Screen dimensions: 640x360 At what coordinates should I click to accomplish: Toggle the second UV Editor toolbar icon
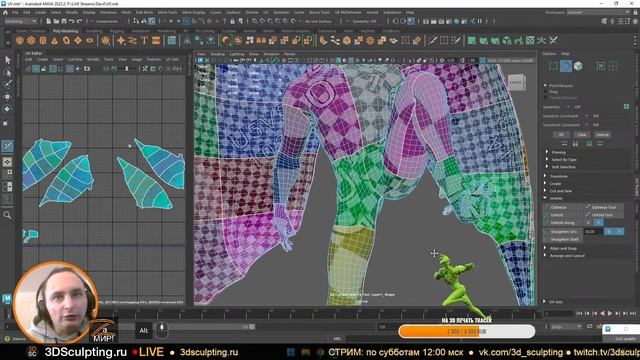[36, 69]
